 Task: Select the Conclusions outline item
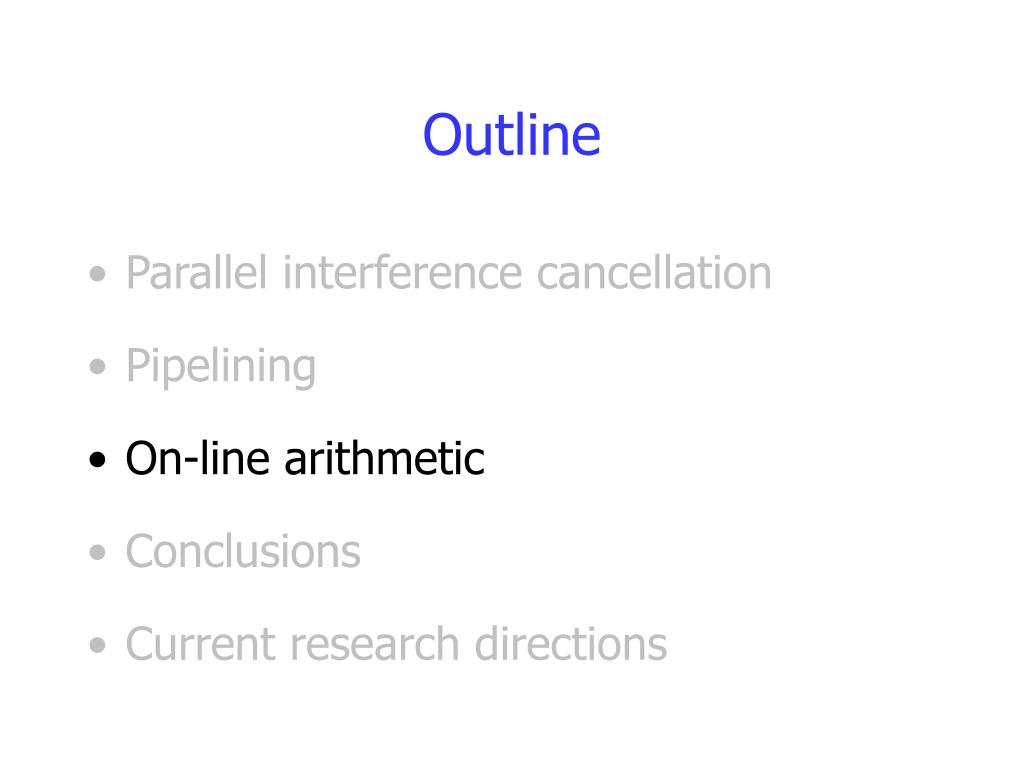click(x=243, y=551)
